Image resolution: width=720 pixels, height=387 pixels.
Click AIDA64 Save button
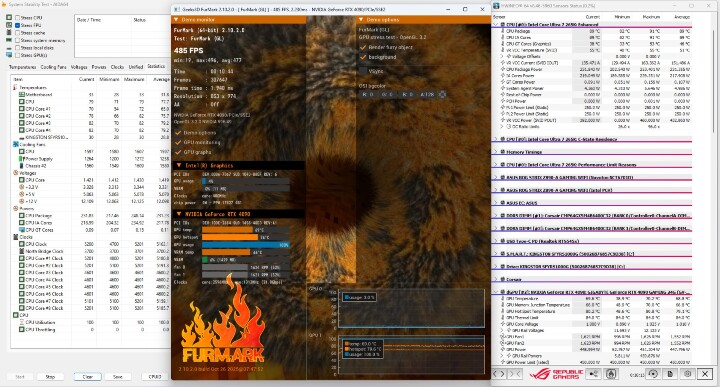(x=118, y=376)
